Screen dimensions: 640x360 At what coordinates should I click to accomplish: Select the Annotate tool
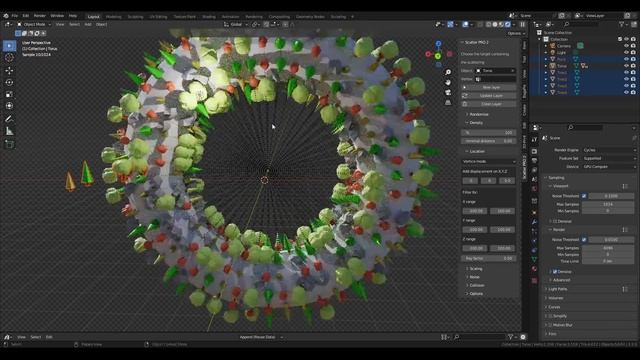click(9, 119)
